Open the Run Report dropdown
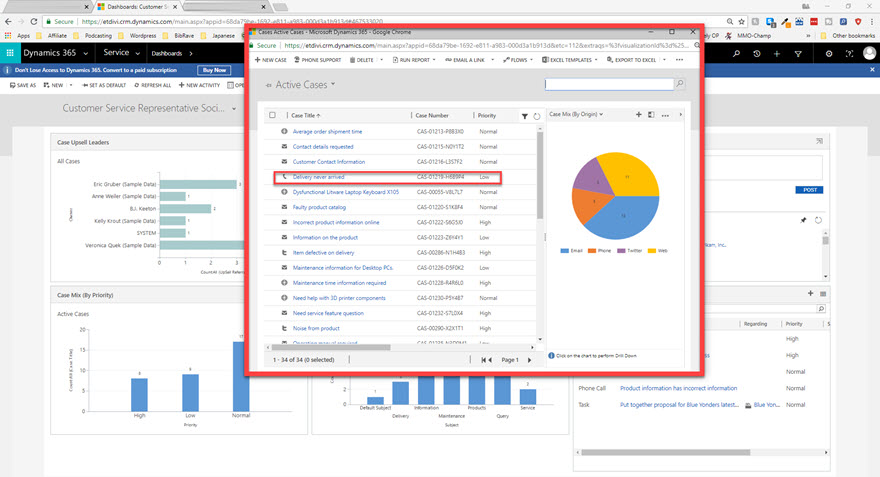 (x=434, y=60)
